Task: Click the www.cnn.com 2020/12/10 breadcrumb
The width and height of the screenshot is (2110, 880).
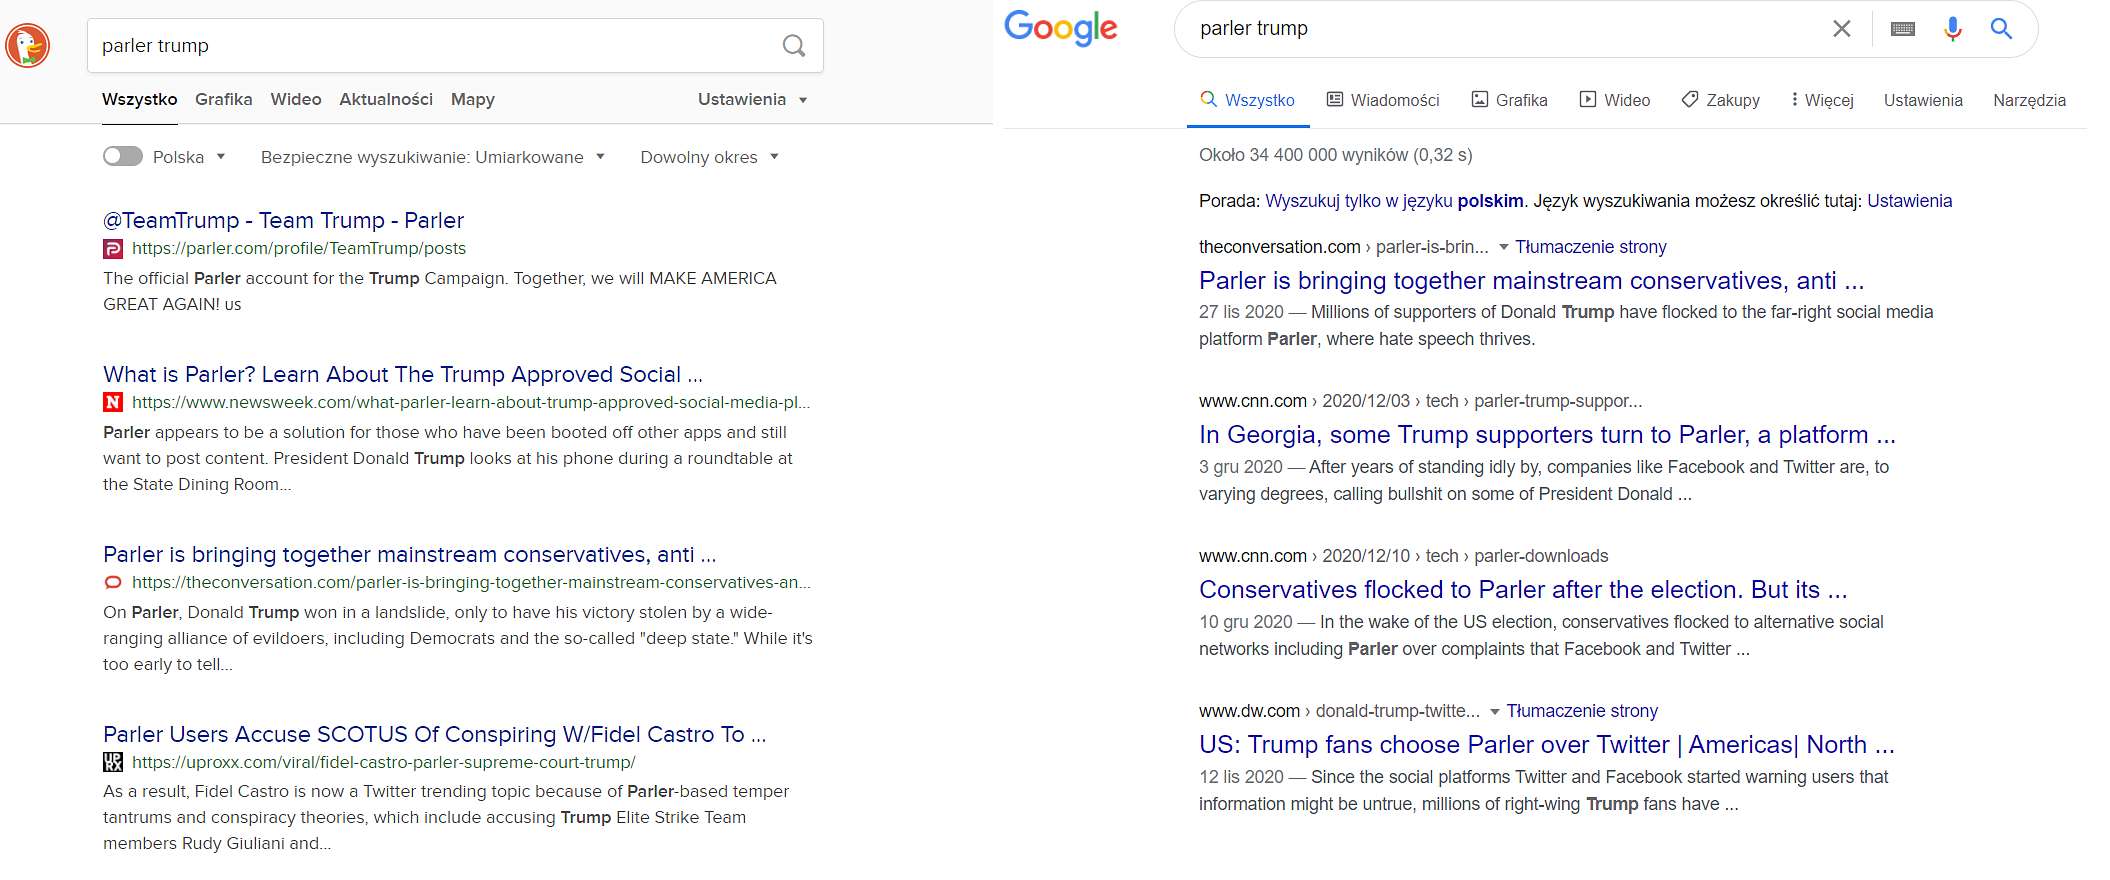Action: point(1404,556)
